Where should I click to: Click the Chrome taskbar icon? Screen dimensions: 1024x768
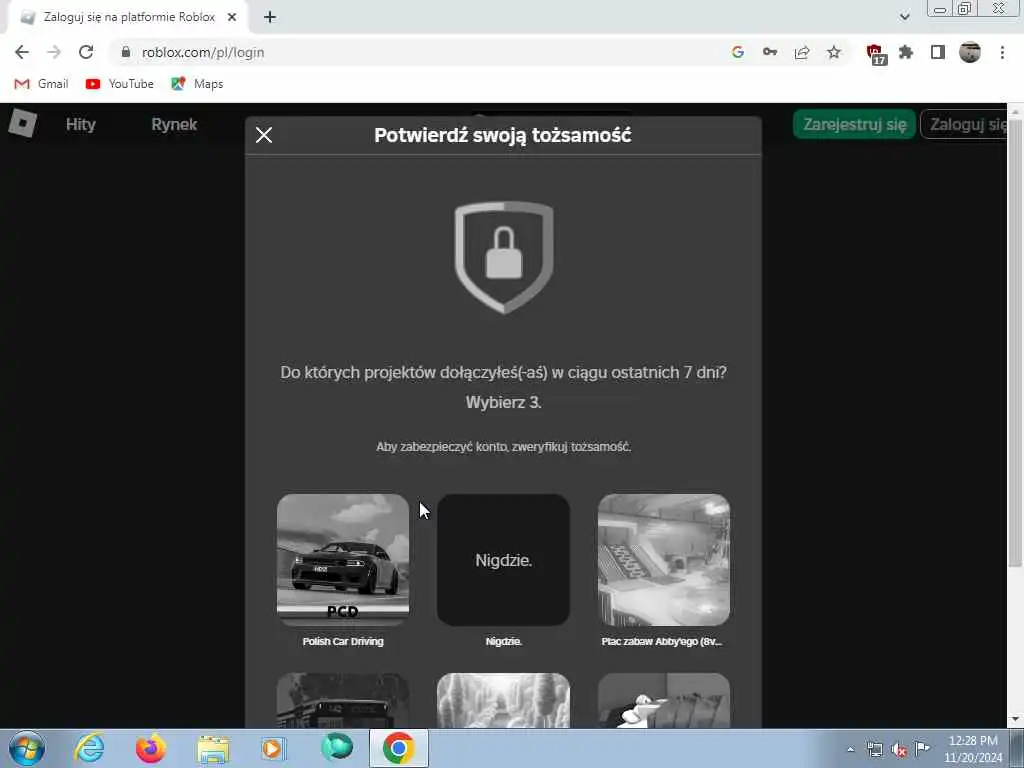pyautogui.click(x=399, y=748)
